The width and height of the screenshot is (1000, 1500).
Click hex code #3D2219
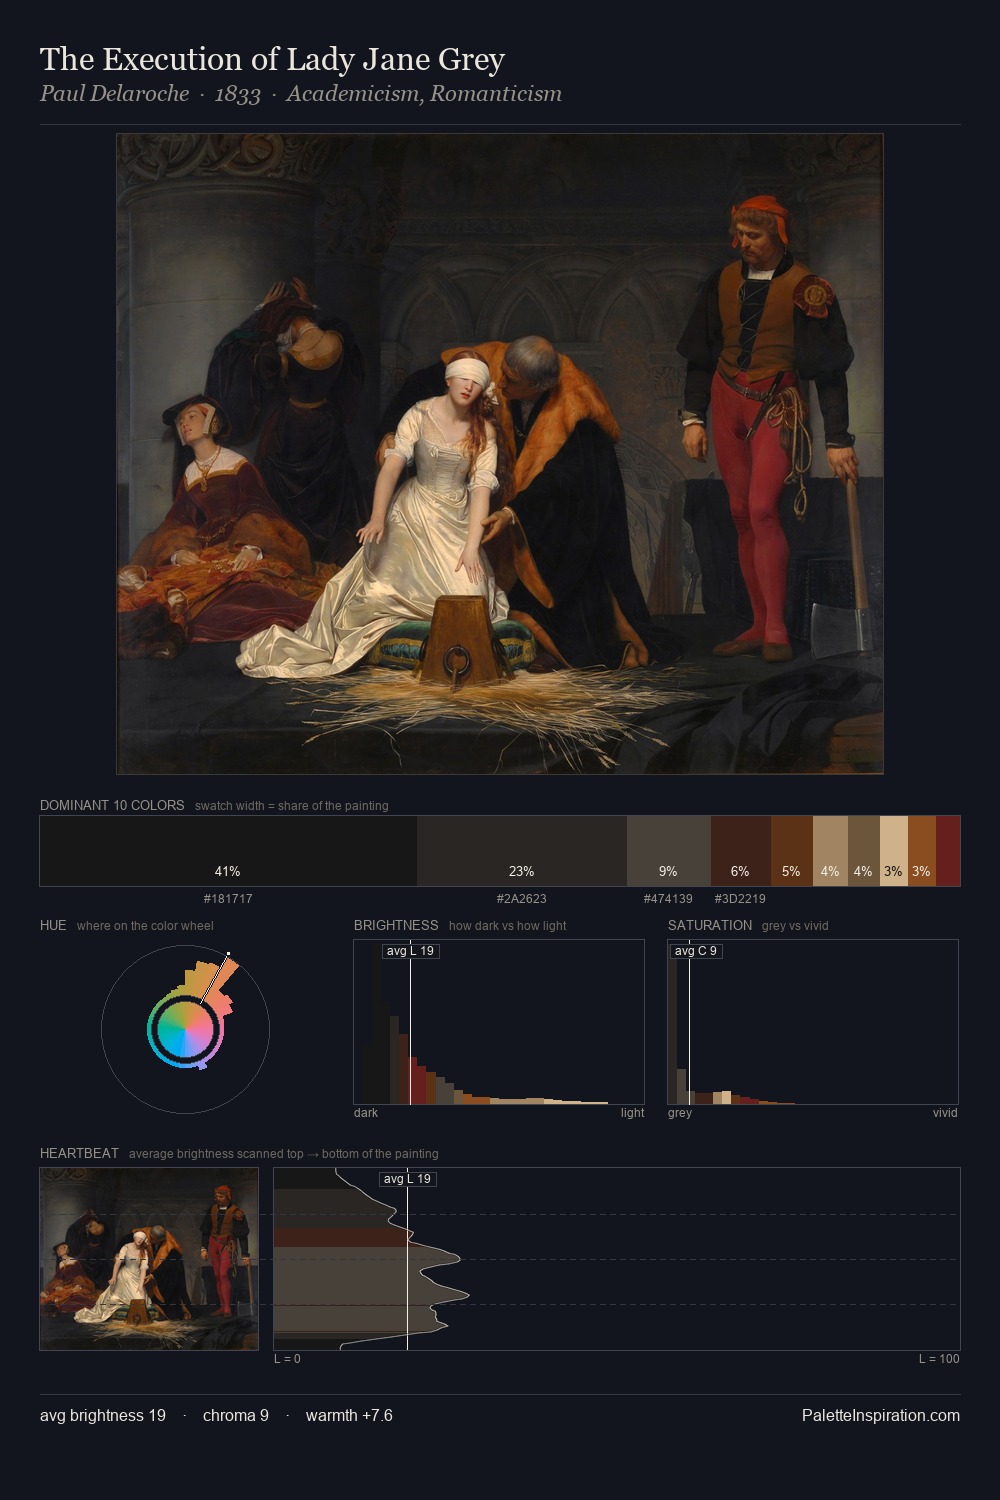coord(740,899)
